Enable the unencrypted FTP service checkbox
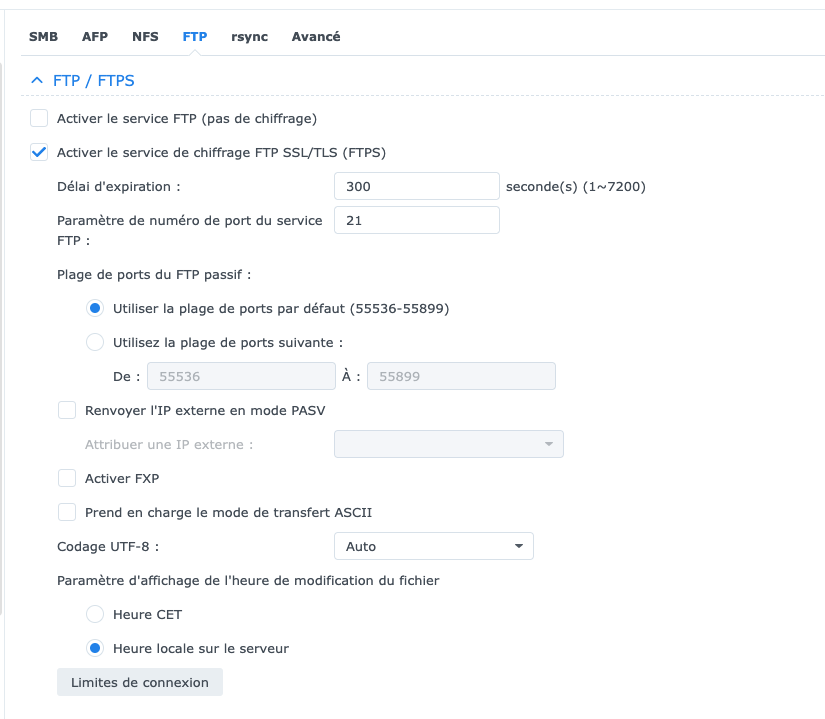Image resolution: width=825 pixels, height=719 pixels. pos(39,119)
